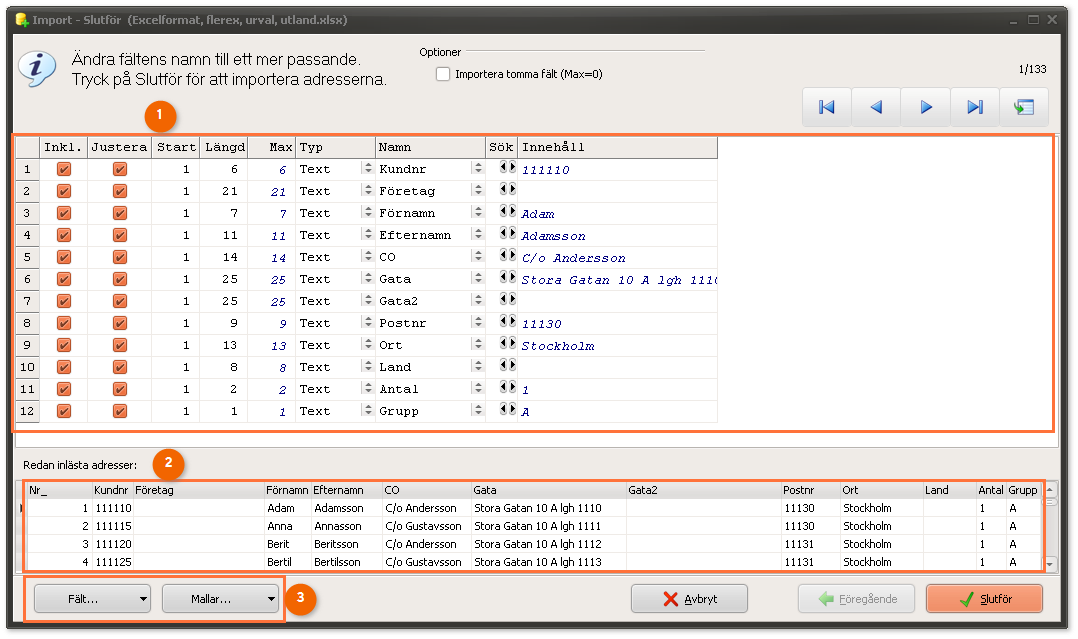Go to the previous record
1078x639 pixels.
tap(876, 107)
